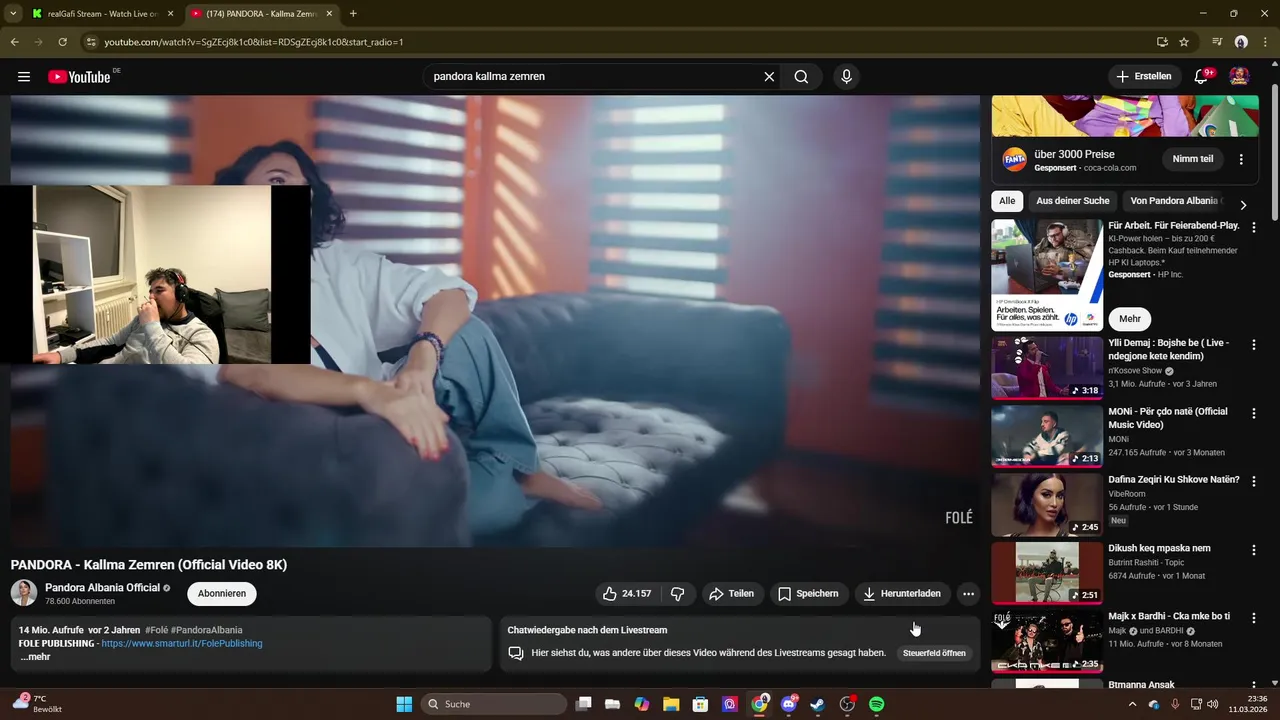Reload the page in Chrome
1280x720 pixels.
[62, 42]
